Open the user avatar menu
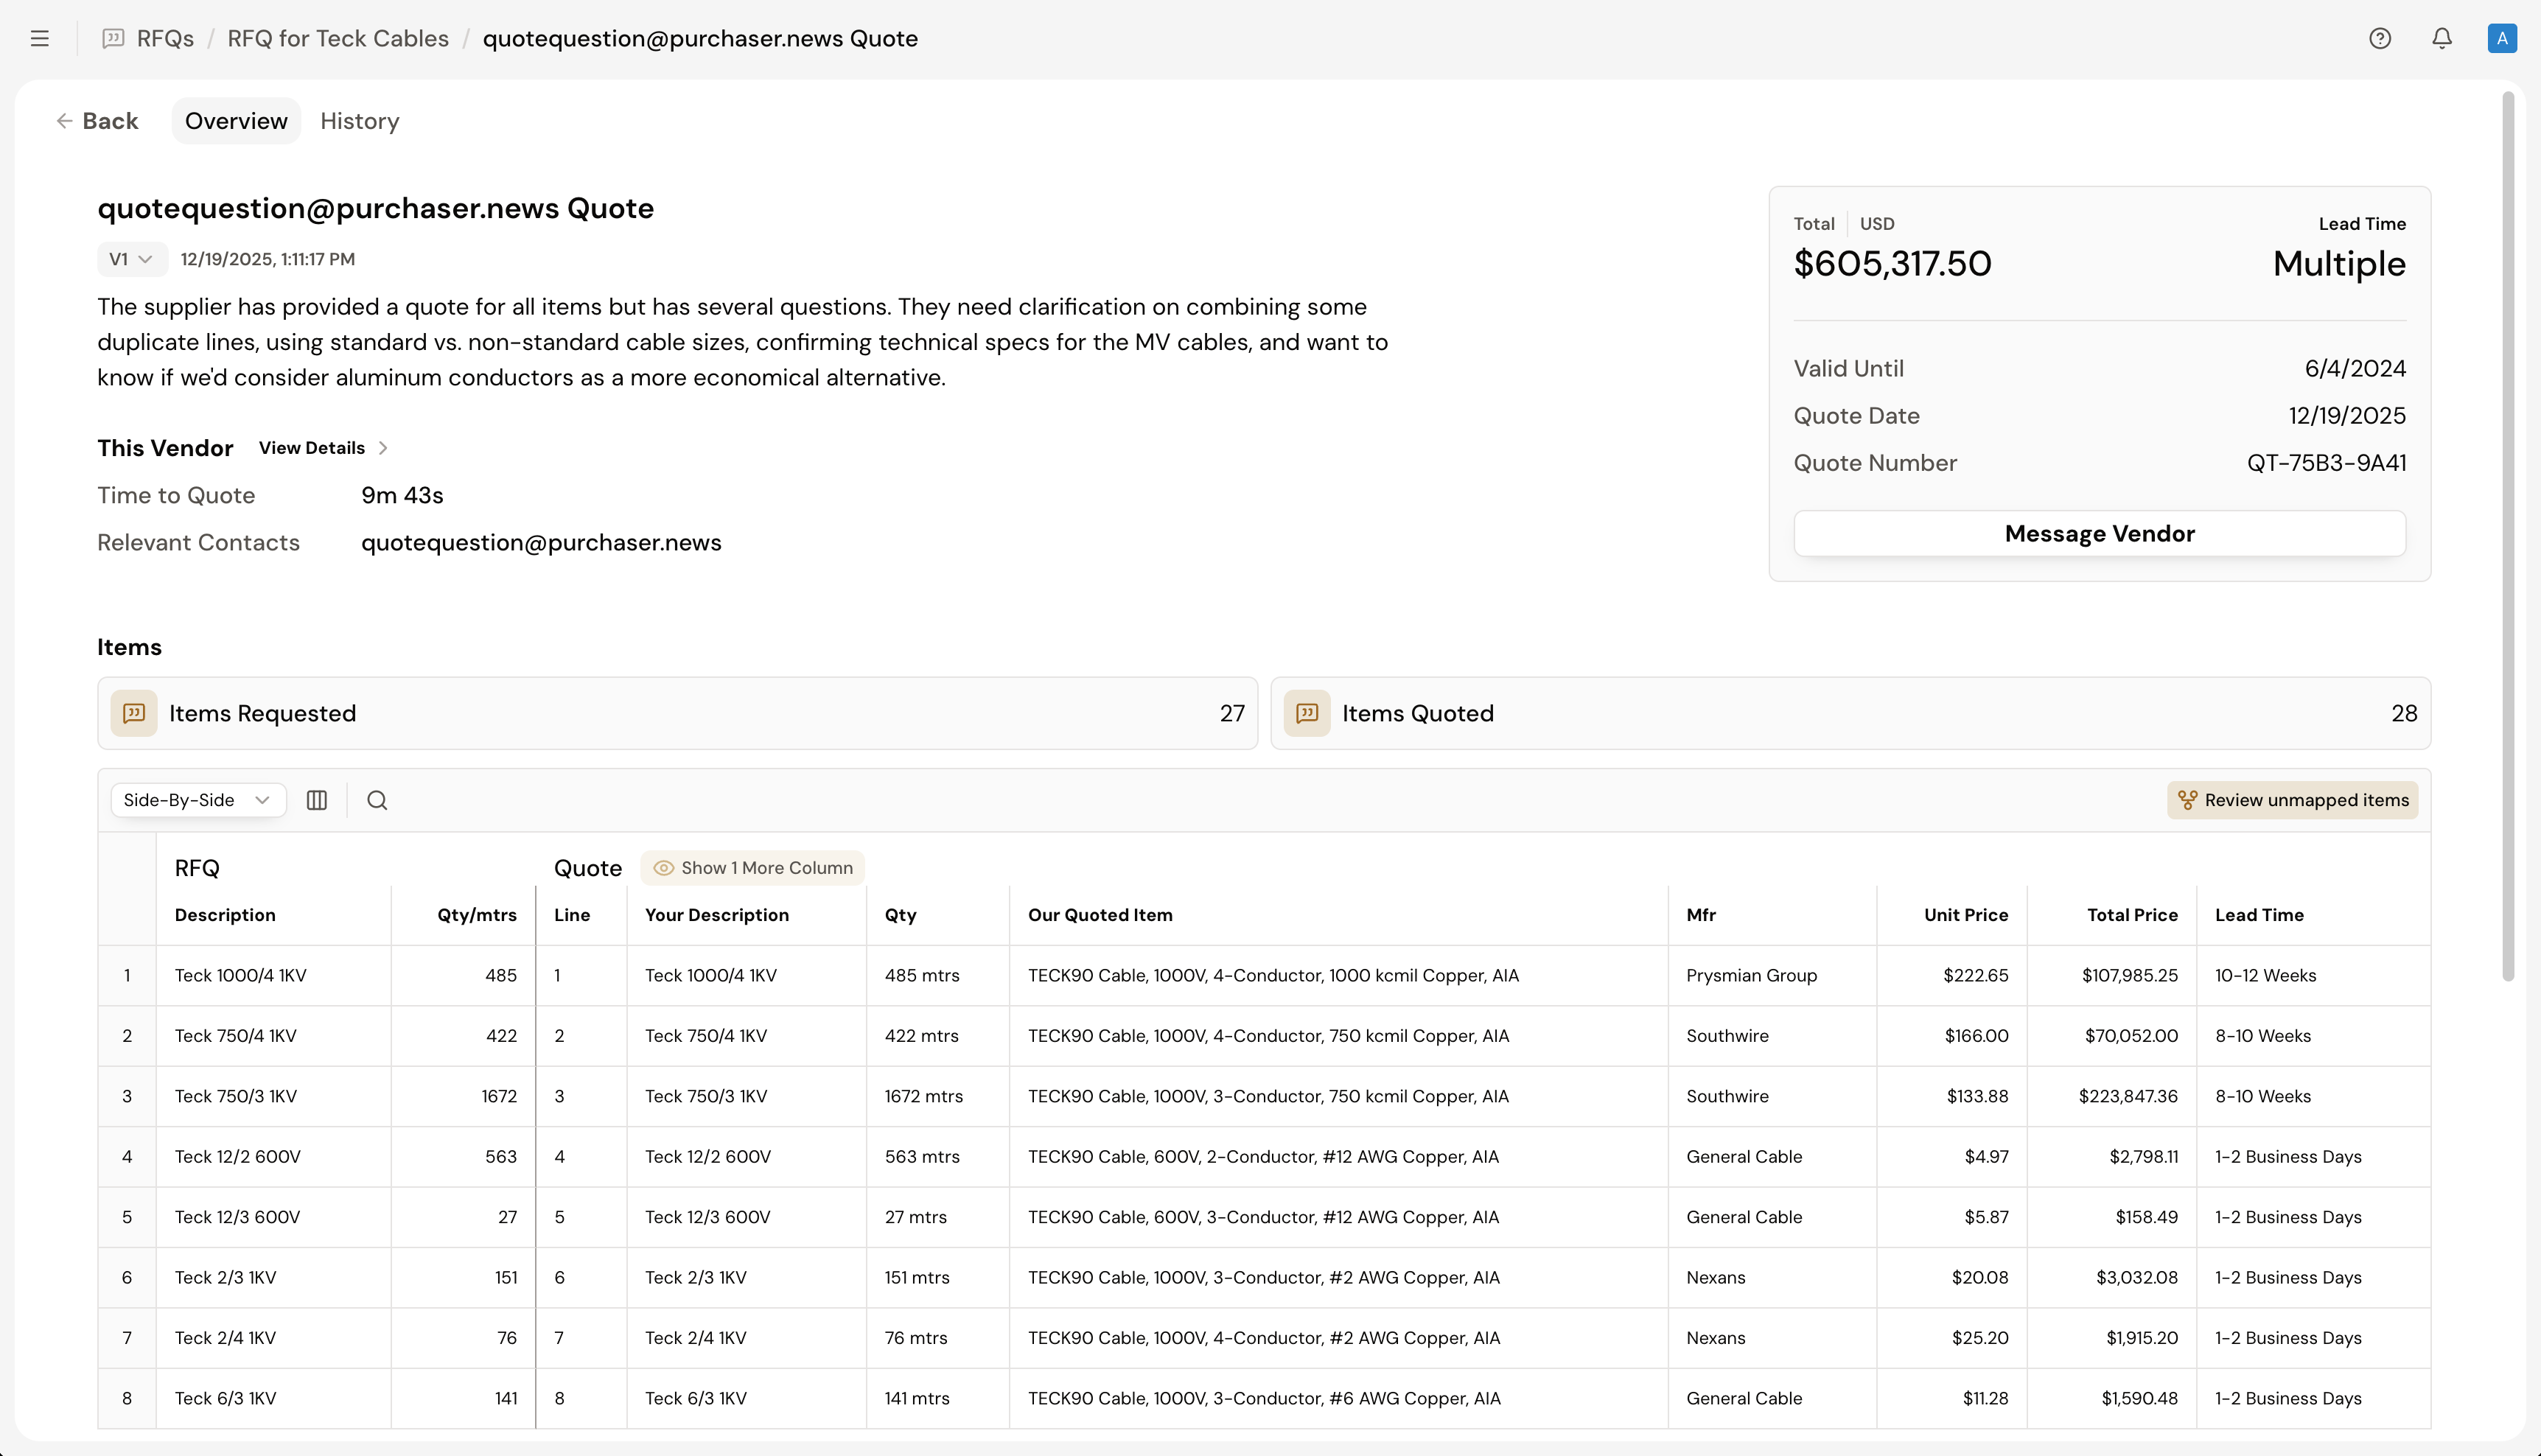Screen dimensions: 2541x1456 (2502, 38)
